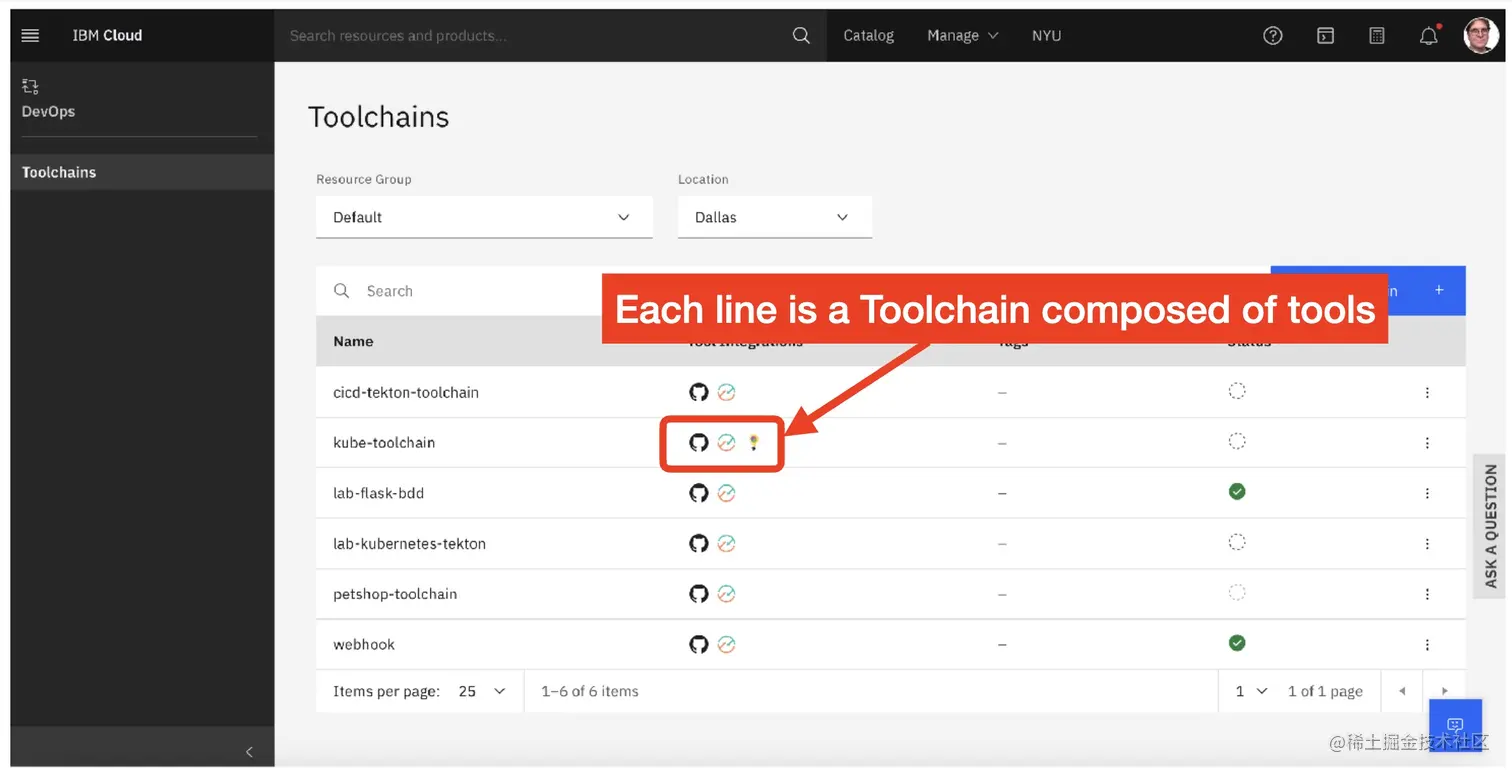Viewport: 1512px width, 775px height.
Task: Open the Location dropdown set to Dallas
Action: pyautogui.click(x=775, y=217)
